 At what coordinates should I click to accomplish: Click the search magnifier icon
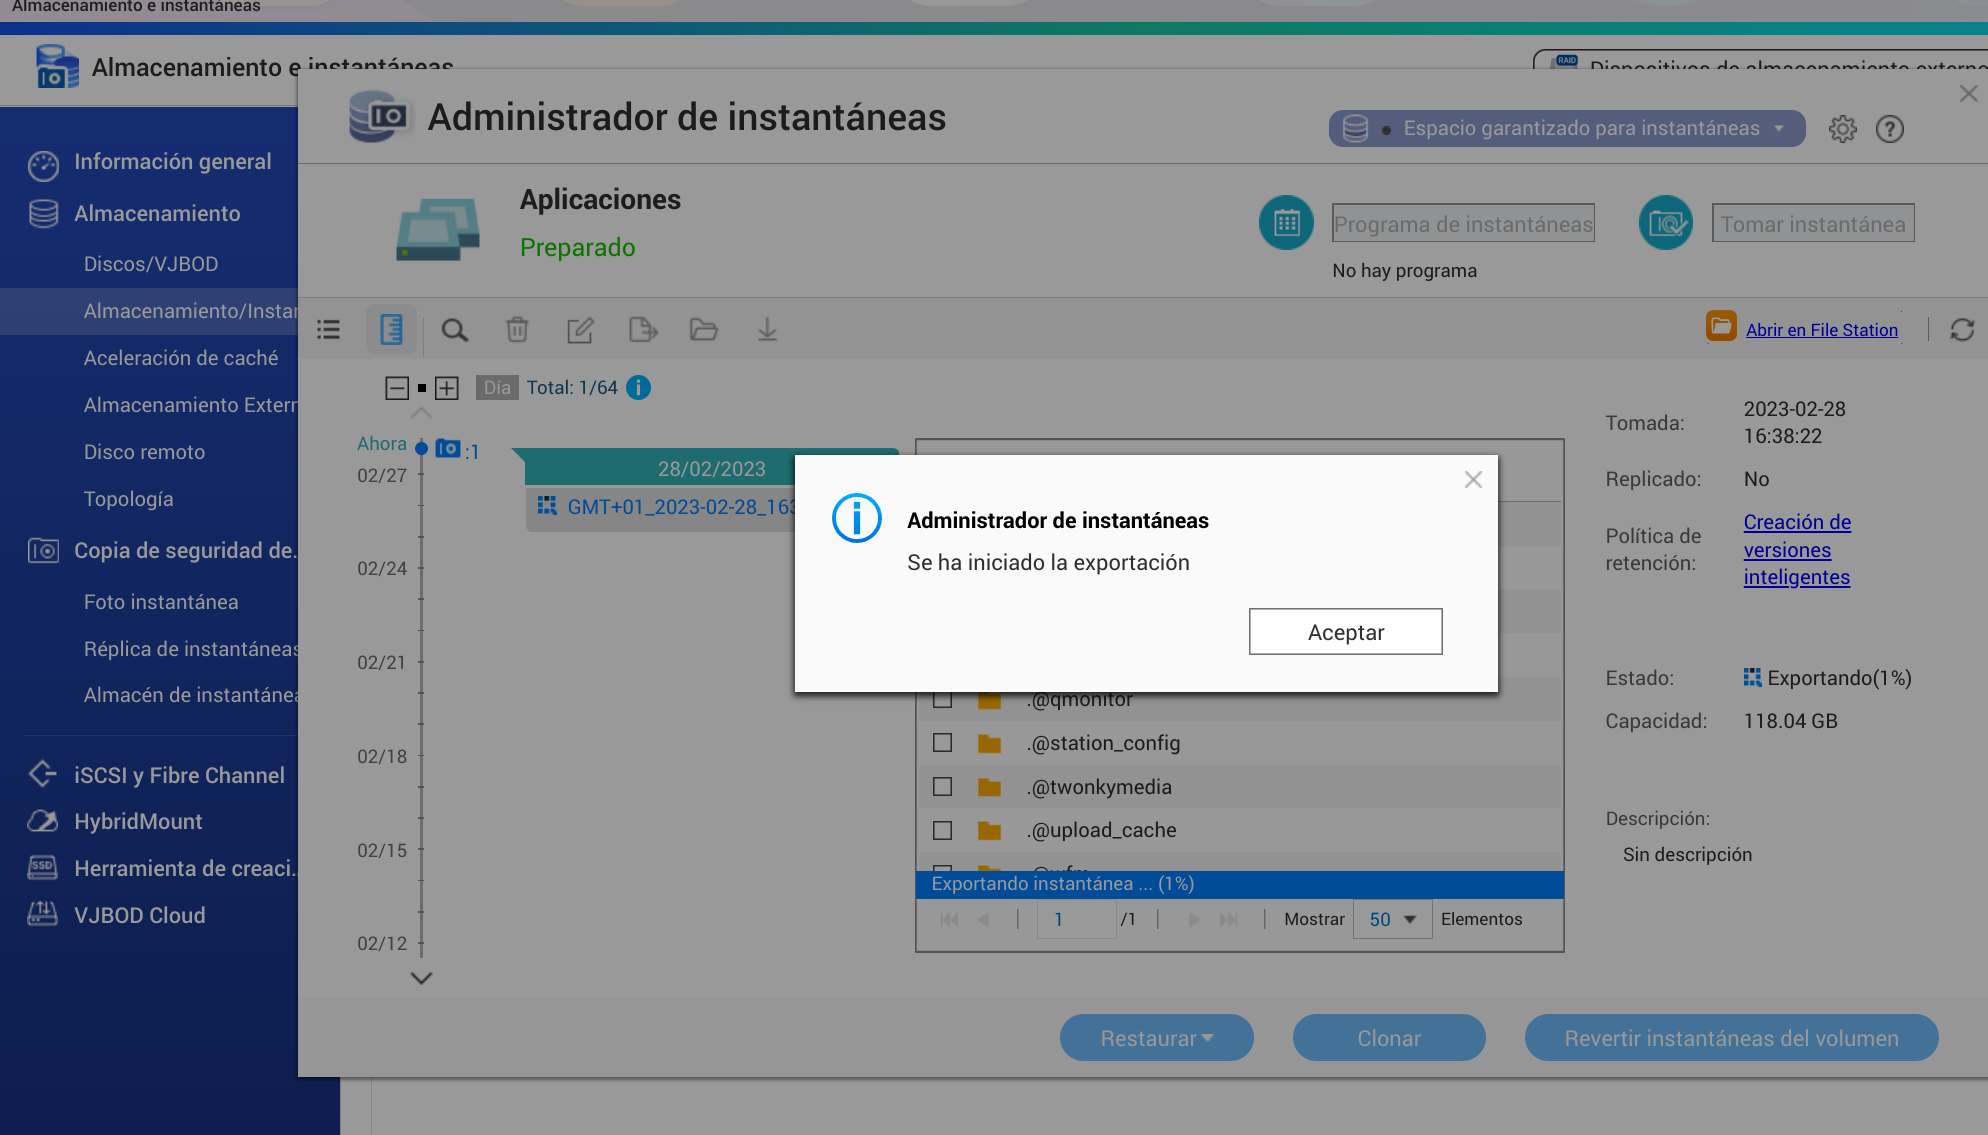pos(455,330)
